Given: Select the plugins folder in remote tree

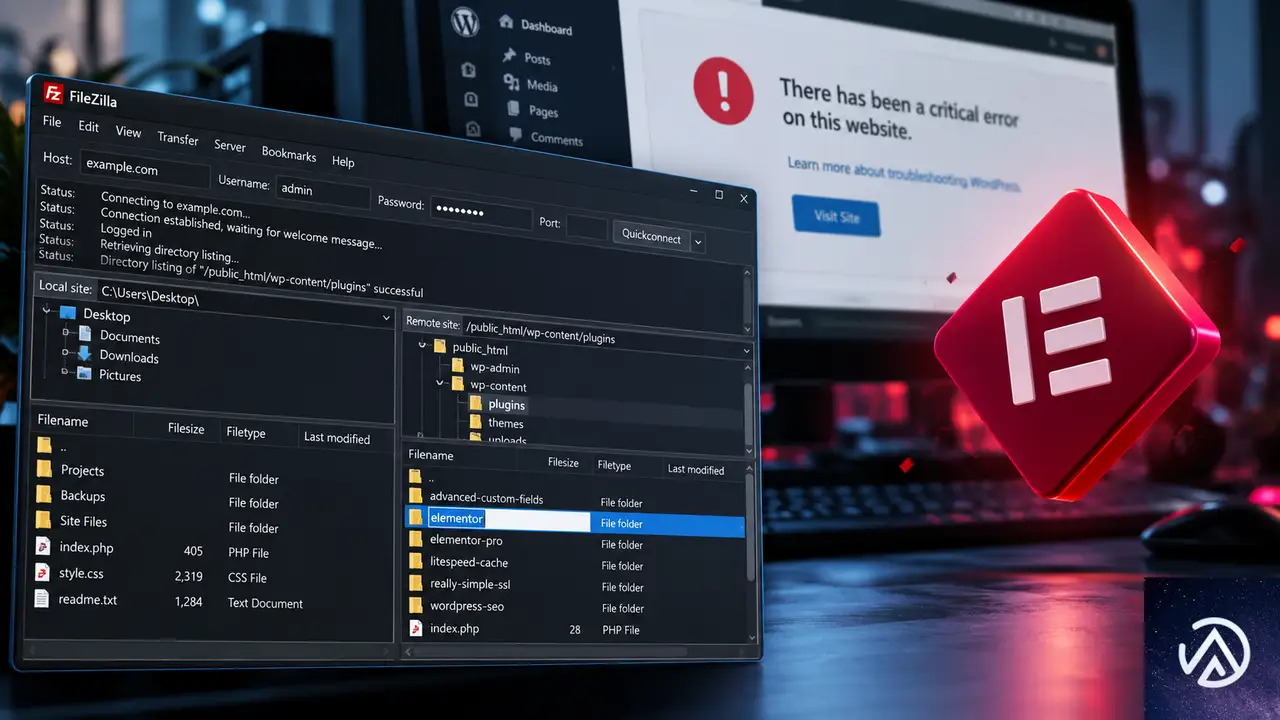Looking at the screenshot, I should coord(498,404).
